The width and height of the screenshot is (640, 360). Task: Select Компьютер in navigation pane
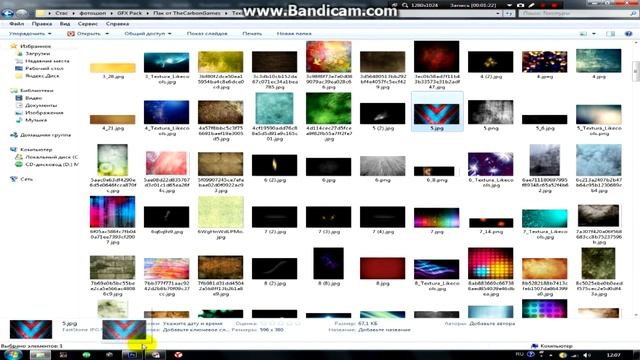pos(36,149)
